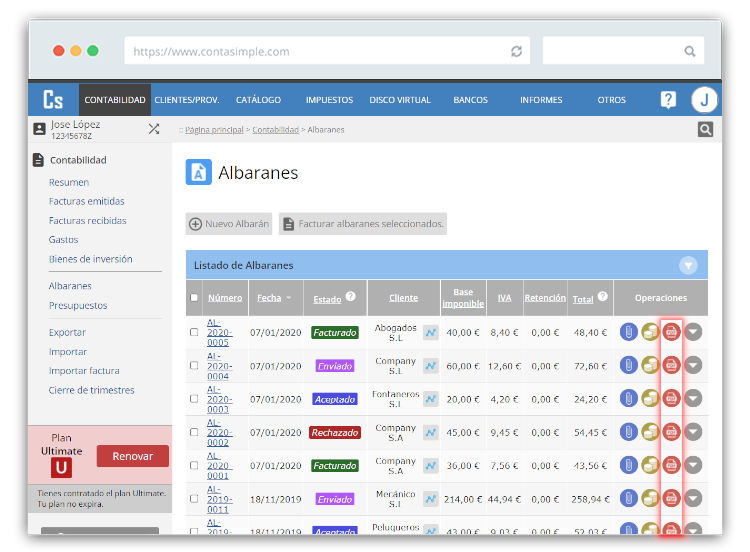
Task: Click the Cs Contasimple logo
Action: pyautogui.click(x=53, y=99)
